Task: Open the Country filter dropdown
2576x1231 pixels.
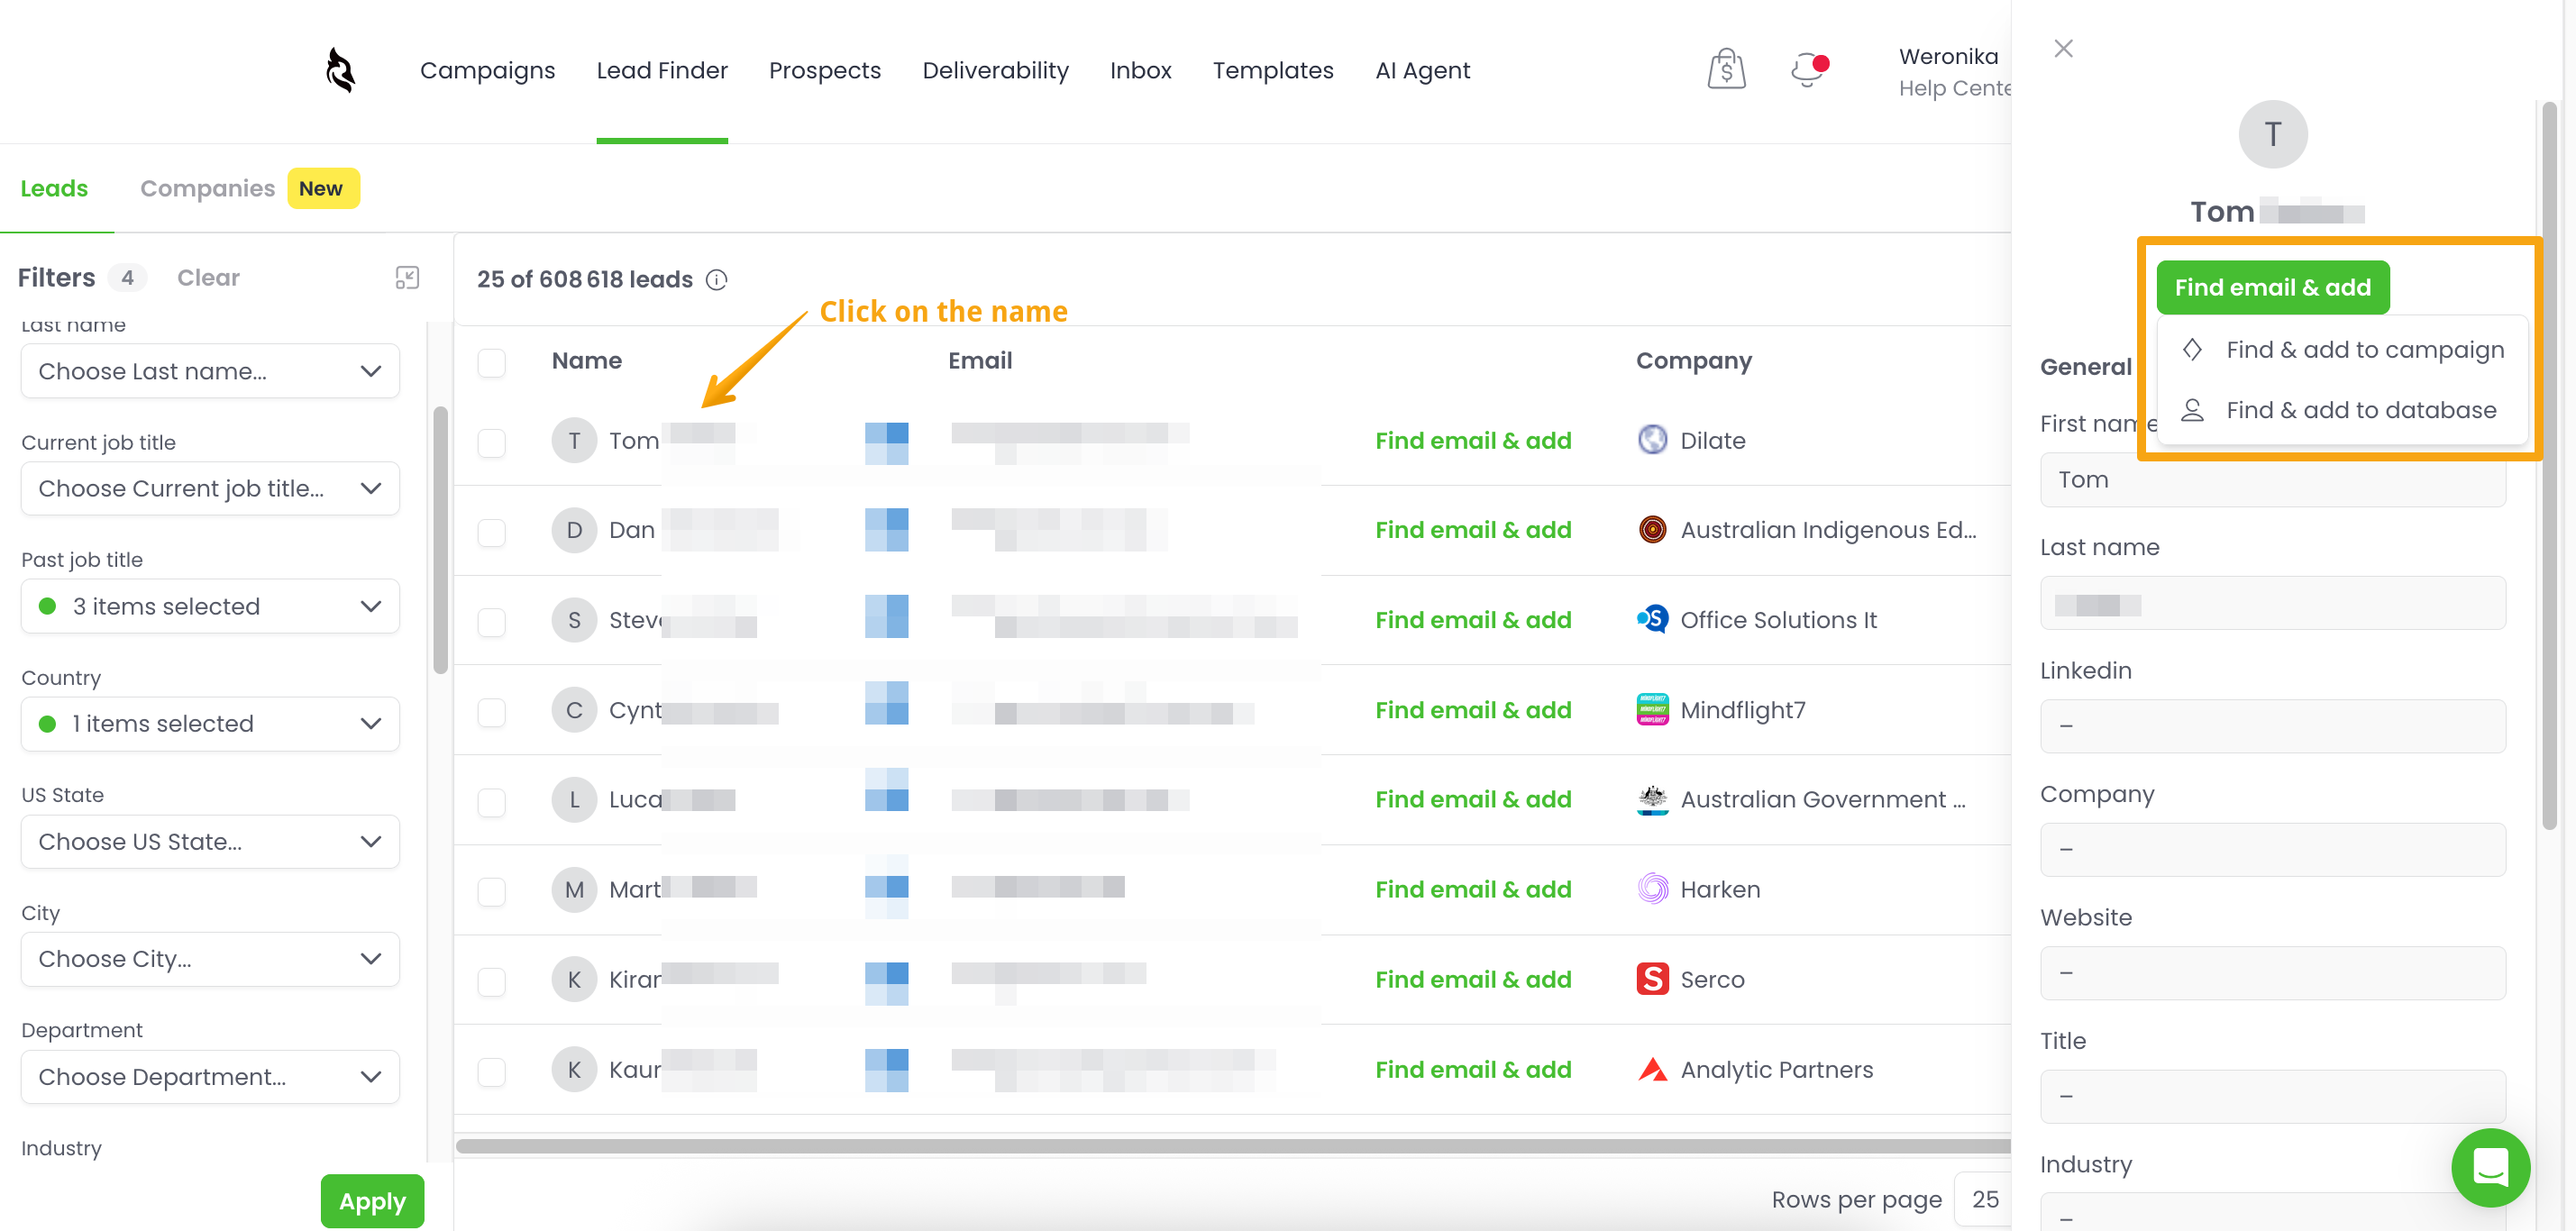Action: click(210, 724)
